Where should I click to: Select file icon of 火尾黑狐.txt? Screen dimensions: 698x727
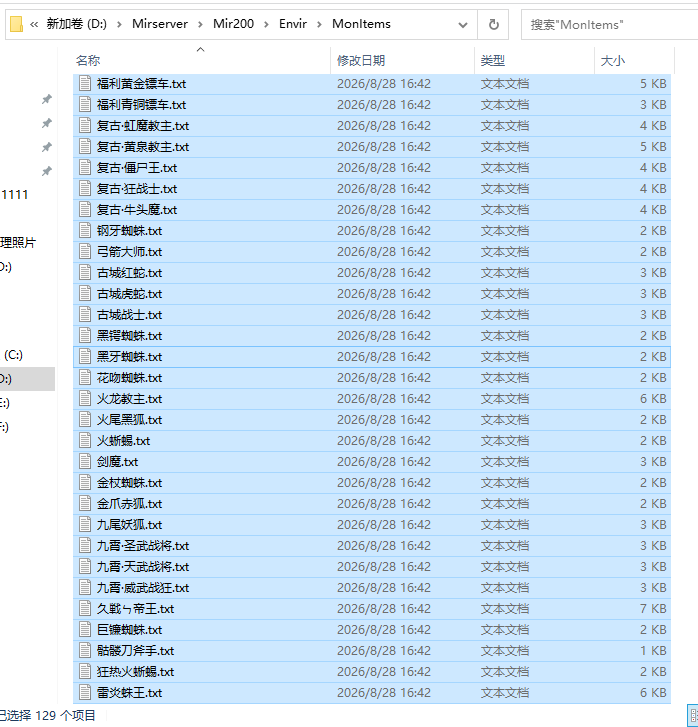[x=85, y=420]
